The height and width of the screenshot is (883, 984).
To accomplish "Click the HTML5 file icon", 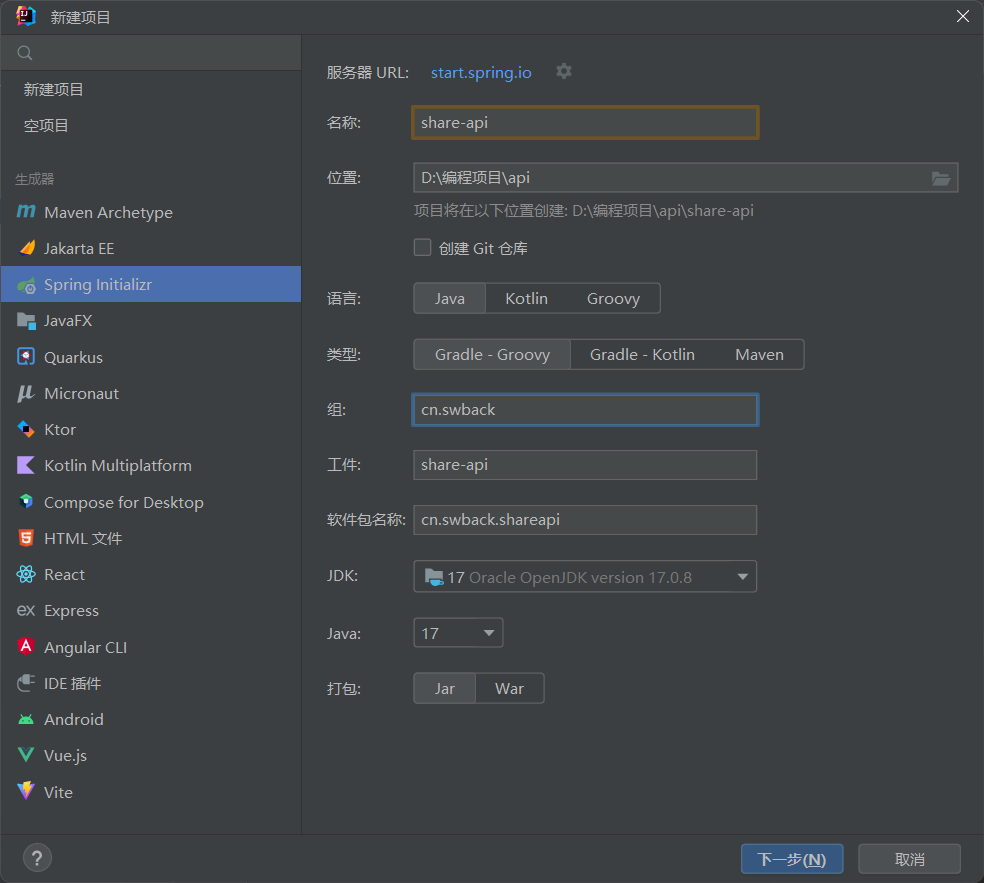I will (x=26, y=538).
